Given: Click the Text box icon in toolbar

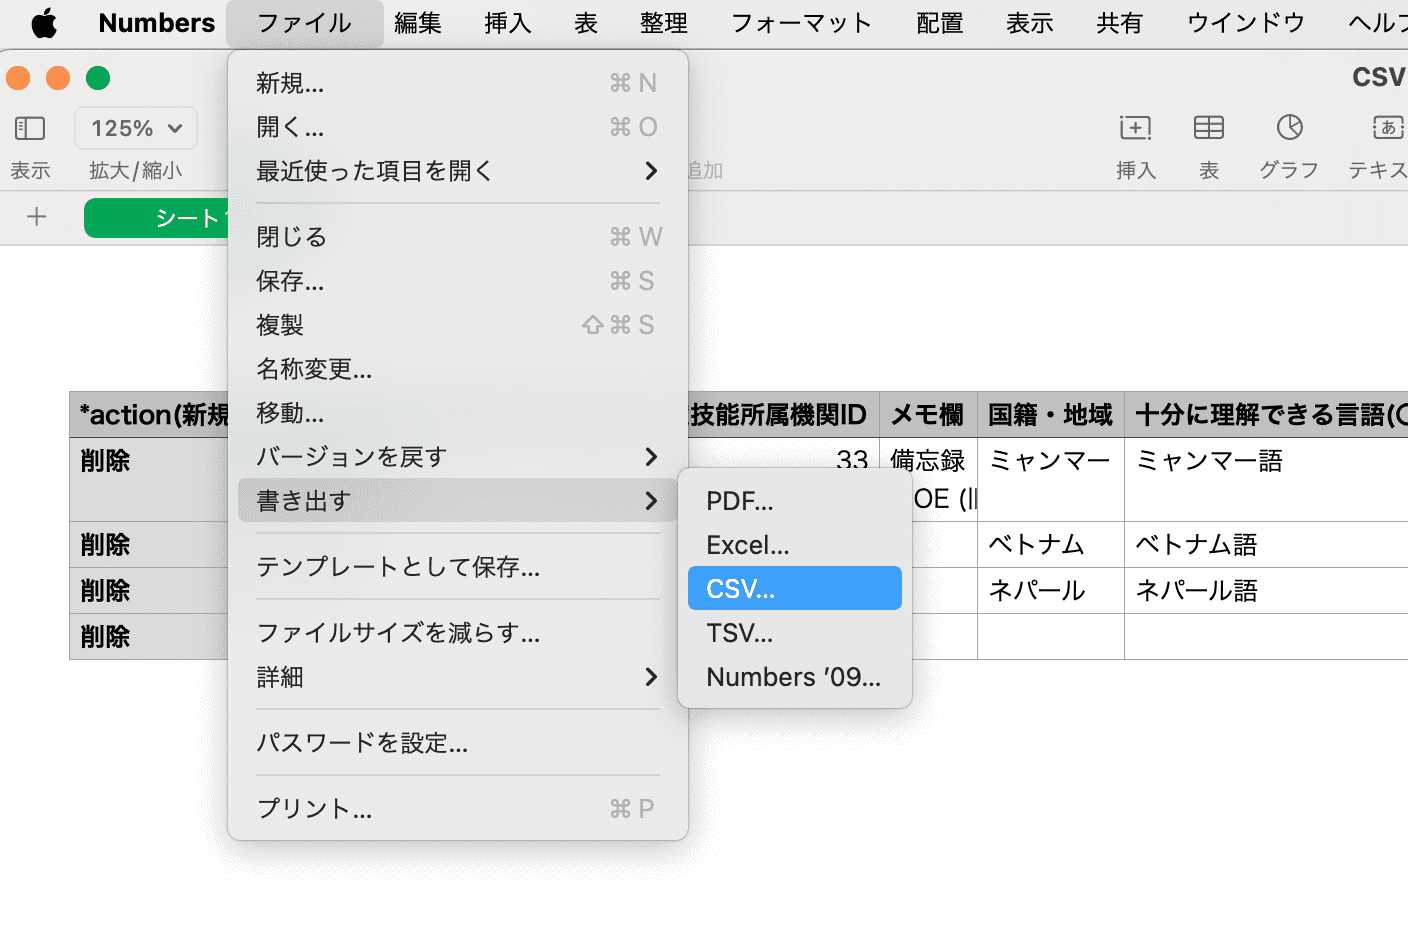Looking at the screenshot, I should coord(1387,128).
